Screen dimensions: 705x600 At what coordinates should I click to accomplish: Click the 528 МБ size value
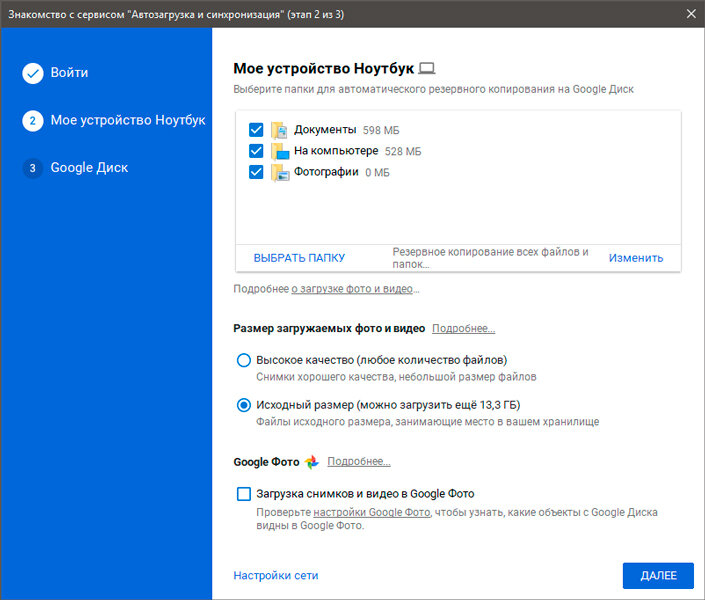403,152
